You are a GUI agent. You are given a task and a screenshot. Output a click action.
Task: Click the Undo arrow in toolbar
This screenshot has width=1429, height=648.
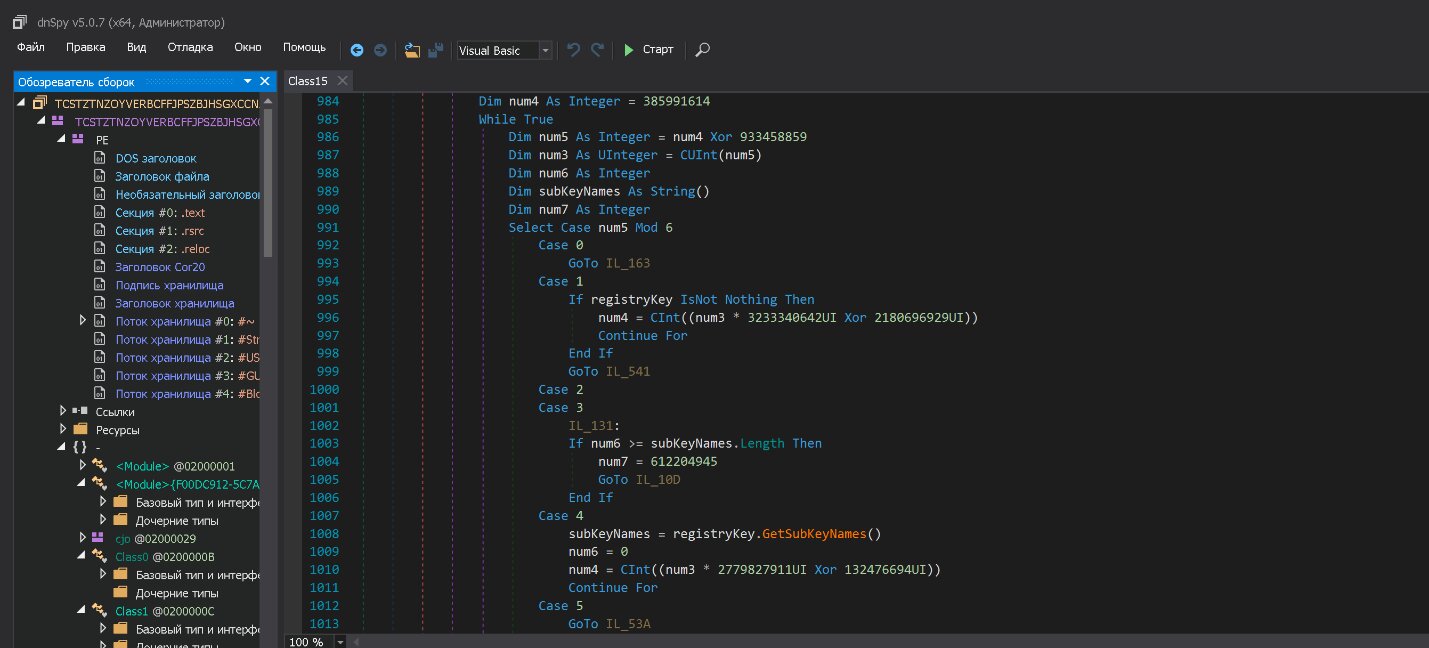pos(573,50)
